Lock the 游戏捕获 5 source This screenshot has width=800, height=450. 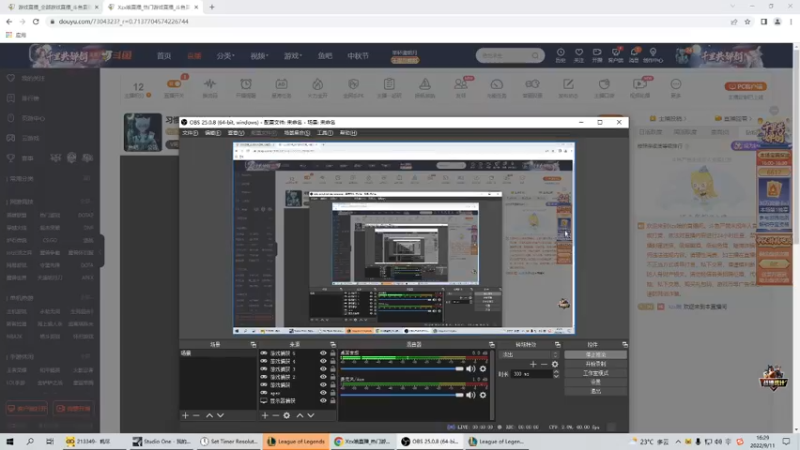pyautogui.click(x=333, y=353)
